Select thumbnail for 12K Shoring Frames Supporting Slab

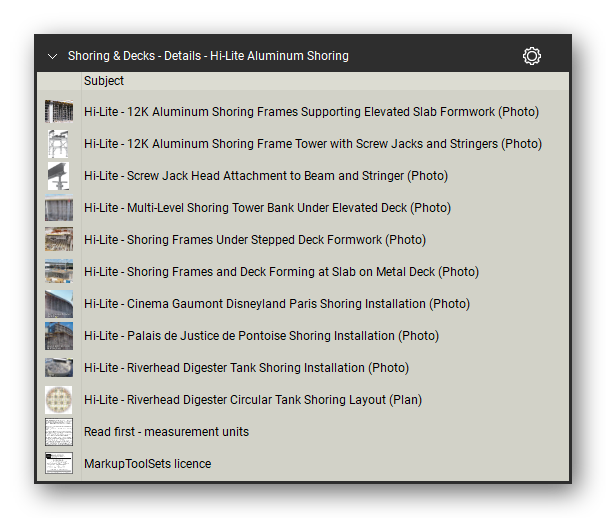tap(59, 111)
